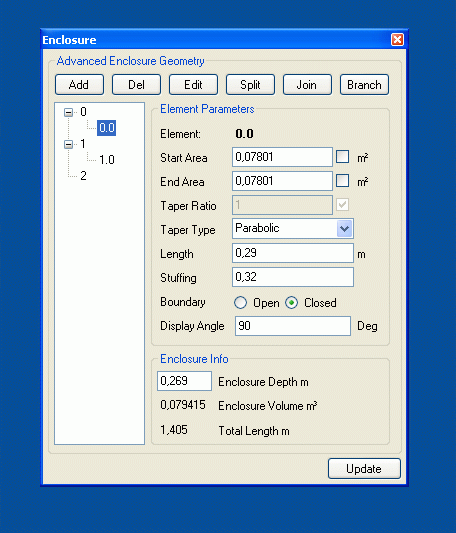Select tree item 0.0
This screenshot has width=456, height=533.
[106, 128]
